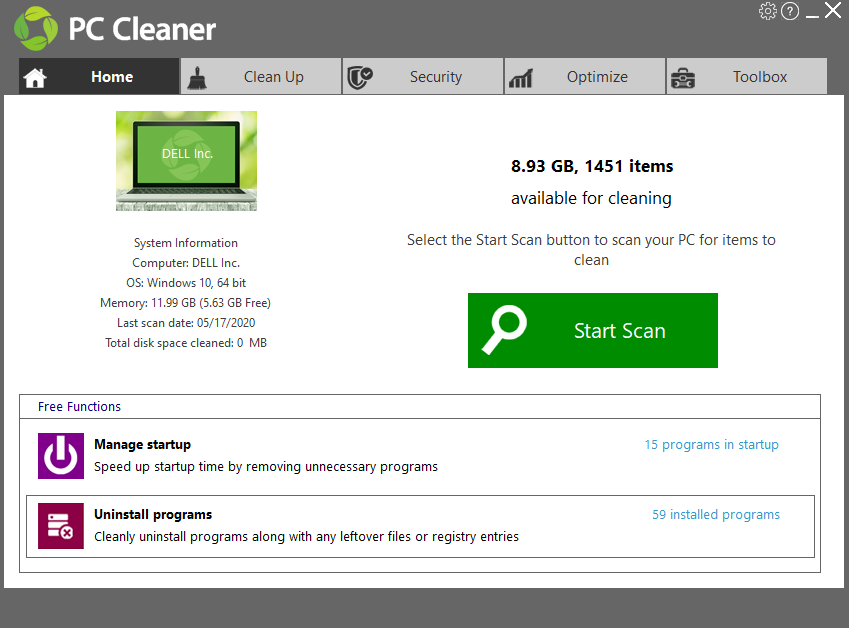This screenshot has width=849, height=628.
Task: Click the magnifying glass on Start Scan
Action: (x=504, y=331)
